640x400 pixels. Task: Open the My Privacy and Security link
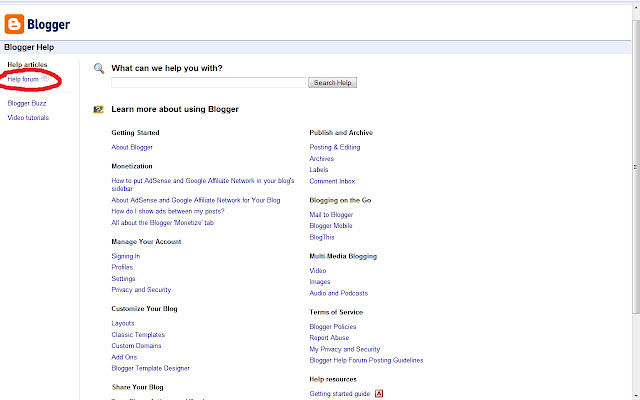[344, 349]
